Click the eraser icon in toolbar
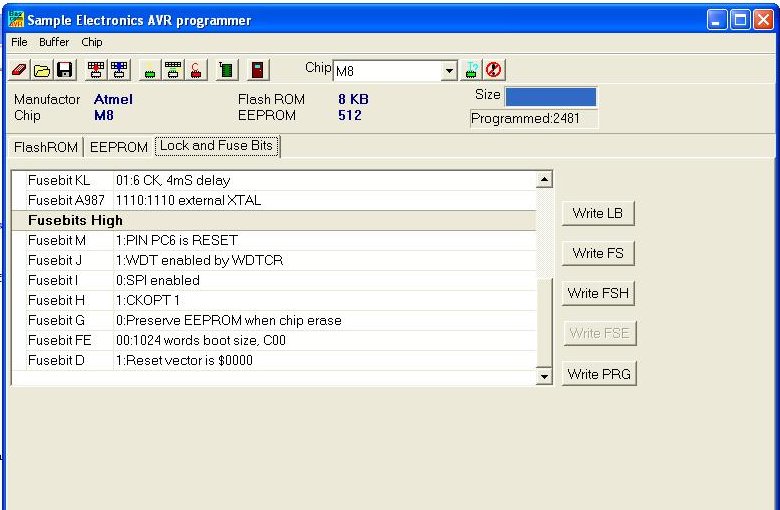The width and height of the screenshot is (780, 510). coord(19,70)
